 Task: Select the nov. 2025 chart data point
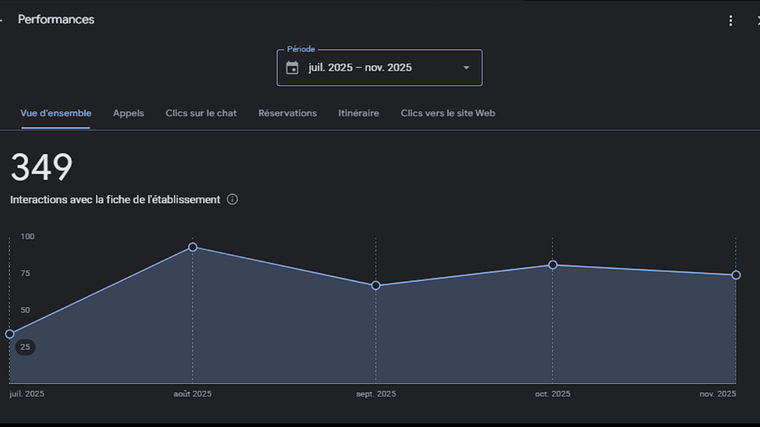point(736,275)
